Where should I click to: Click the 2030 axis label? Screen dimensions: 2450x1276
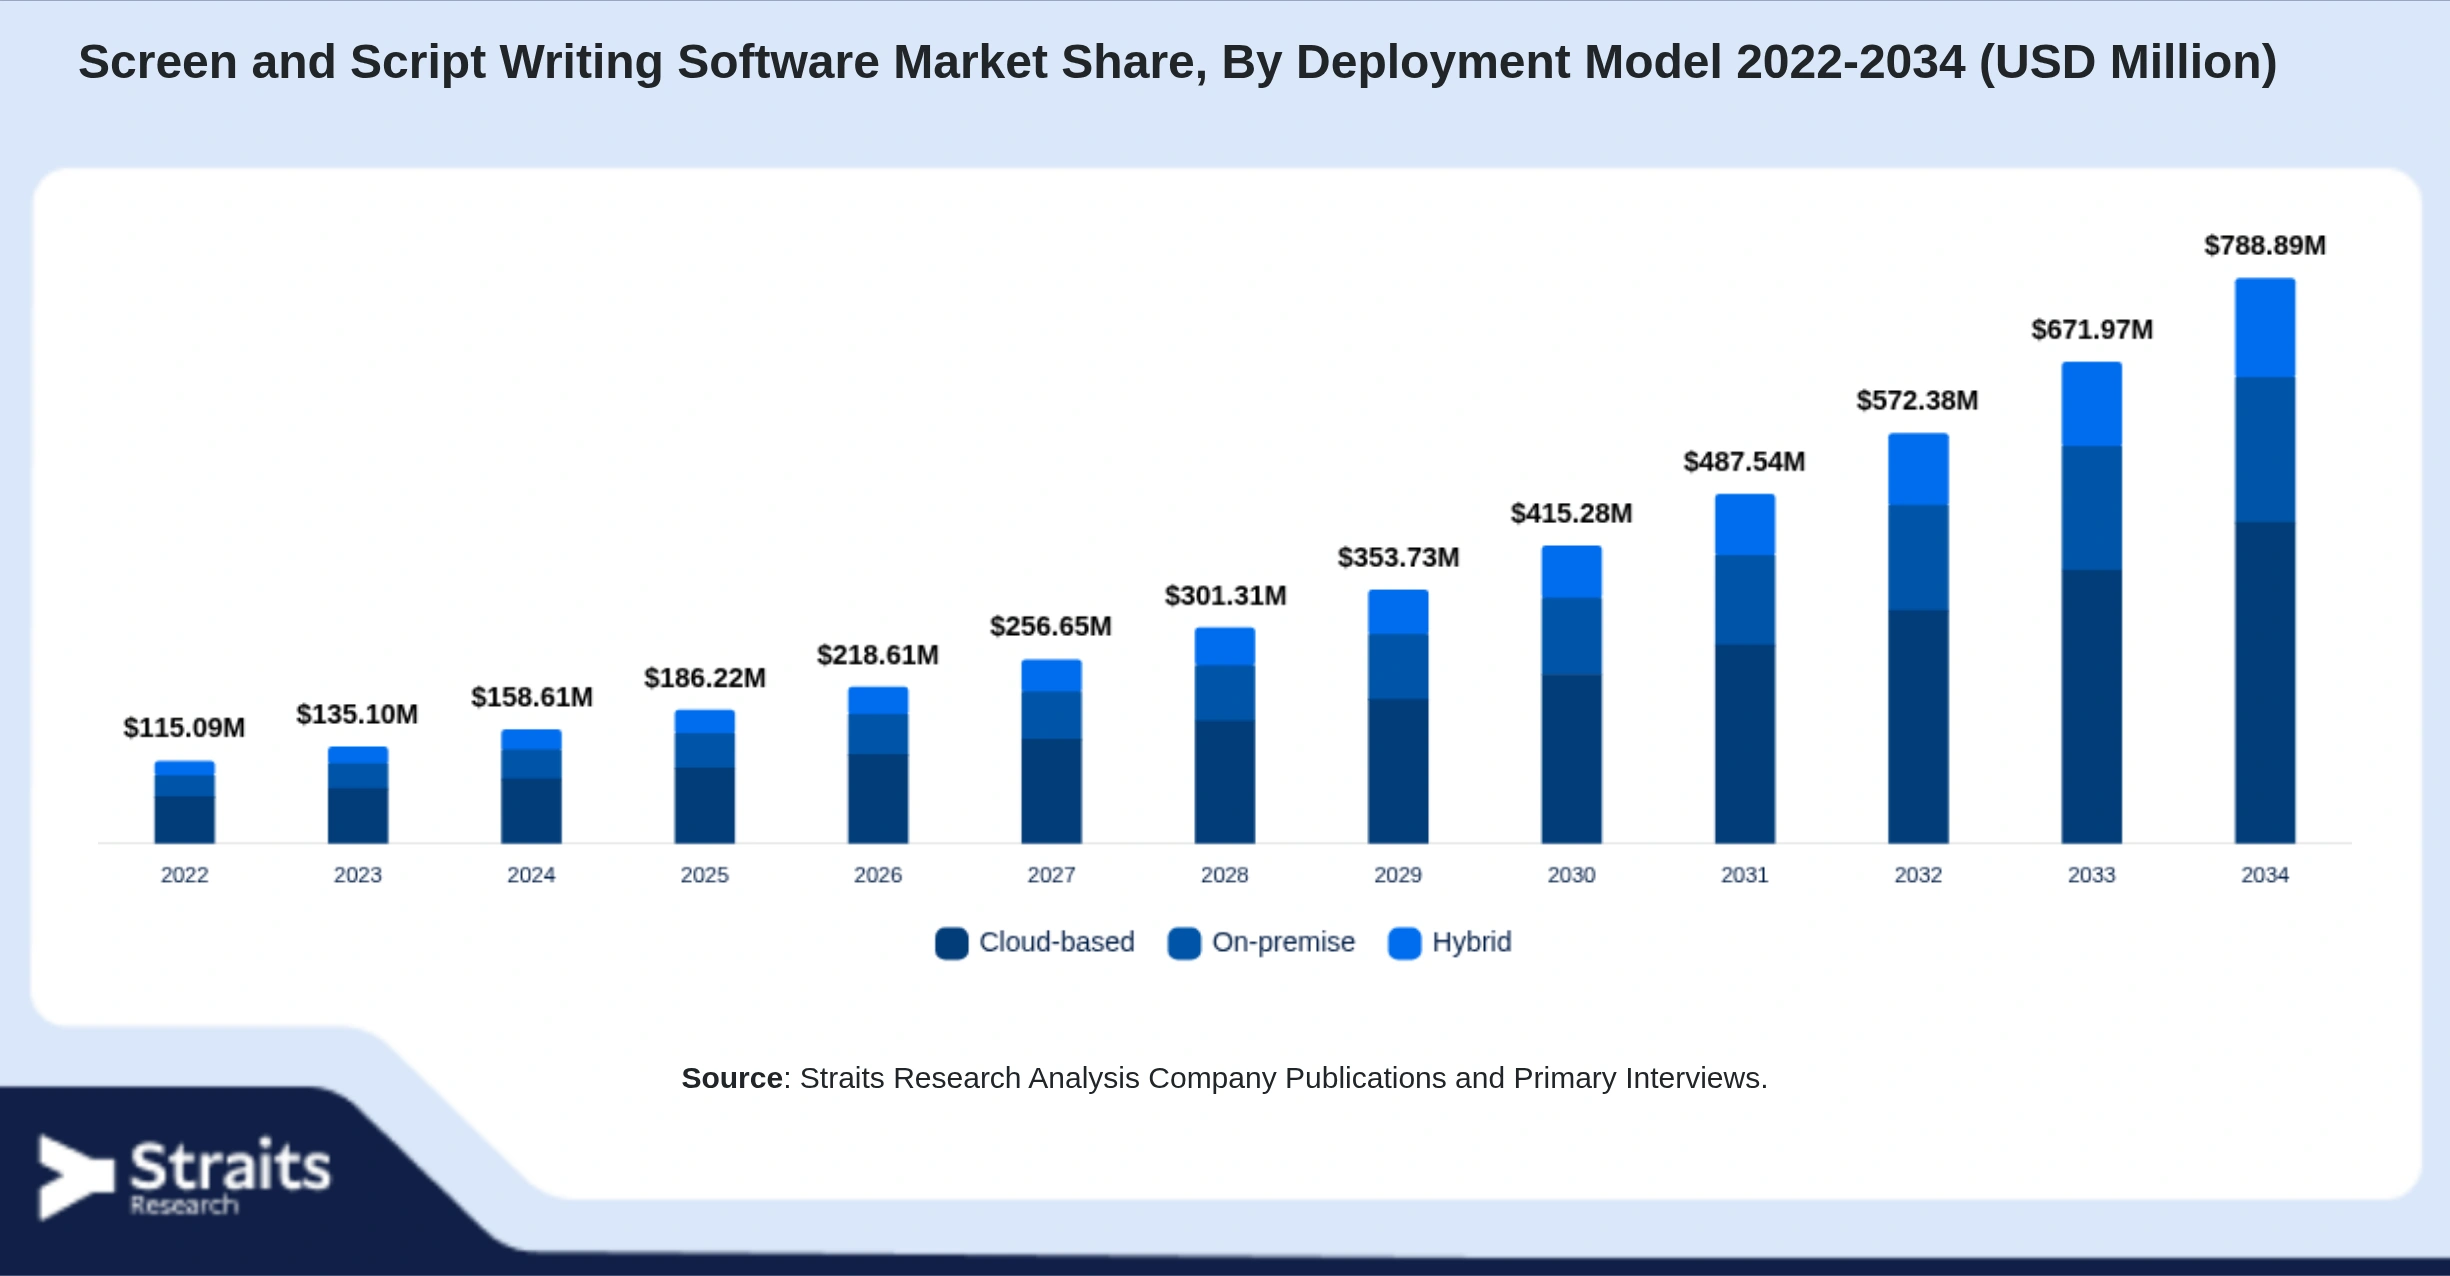pos(1571,875)
